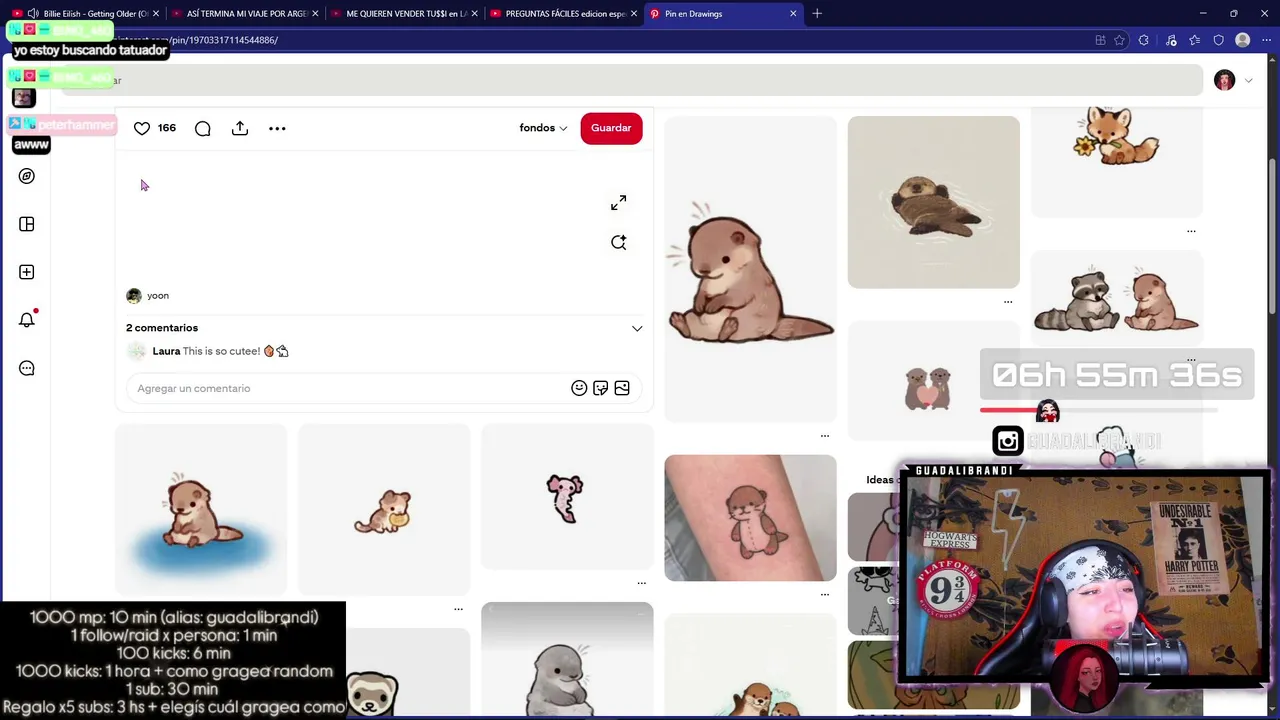1280x720 pixels.
Task: Mute the Billie Eilish tab audio
Action: pos(33,14)
